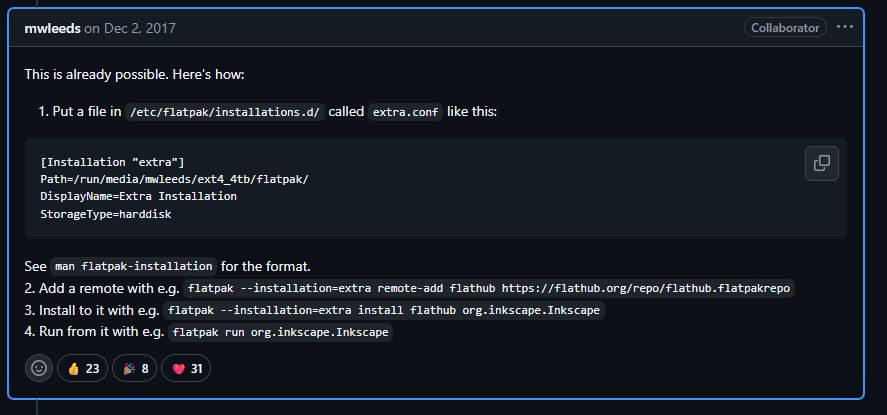The width and height of the screenshot is (887, 415).
Task: Click the Collaborator badge
Action: coord(786,28)
